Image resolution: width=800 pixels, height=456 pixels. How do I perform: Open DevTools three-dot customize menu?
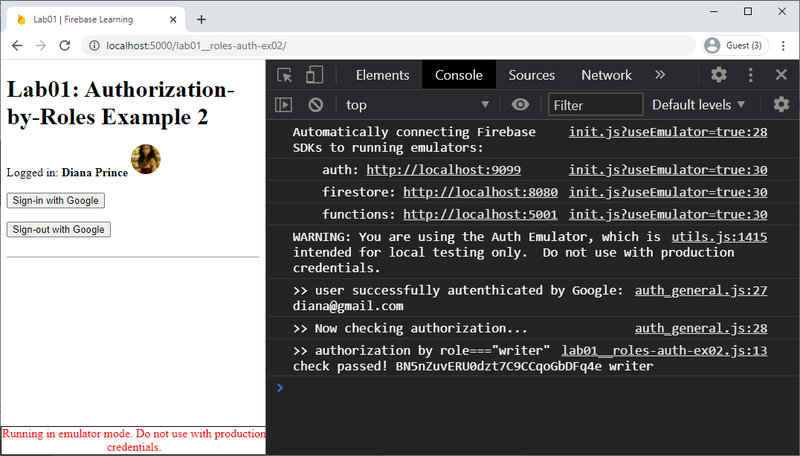click(750, 75)
